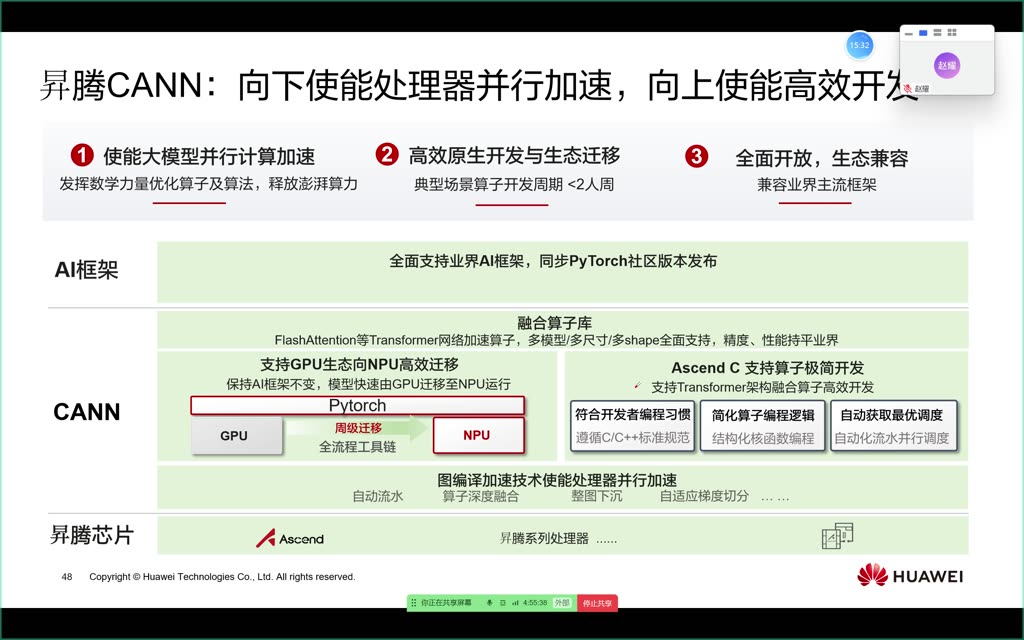1024x640 pixels.
Task: Click the 自适应梯度切分 item
Action: point(704,496)
